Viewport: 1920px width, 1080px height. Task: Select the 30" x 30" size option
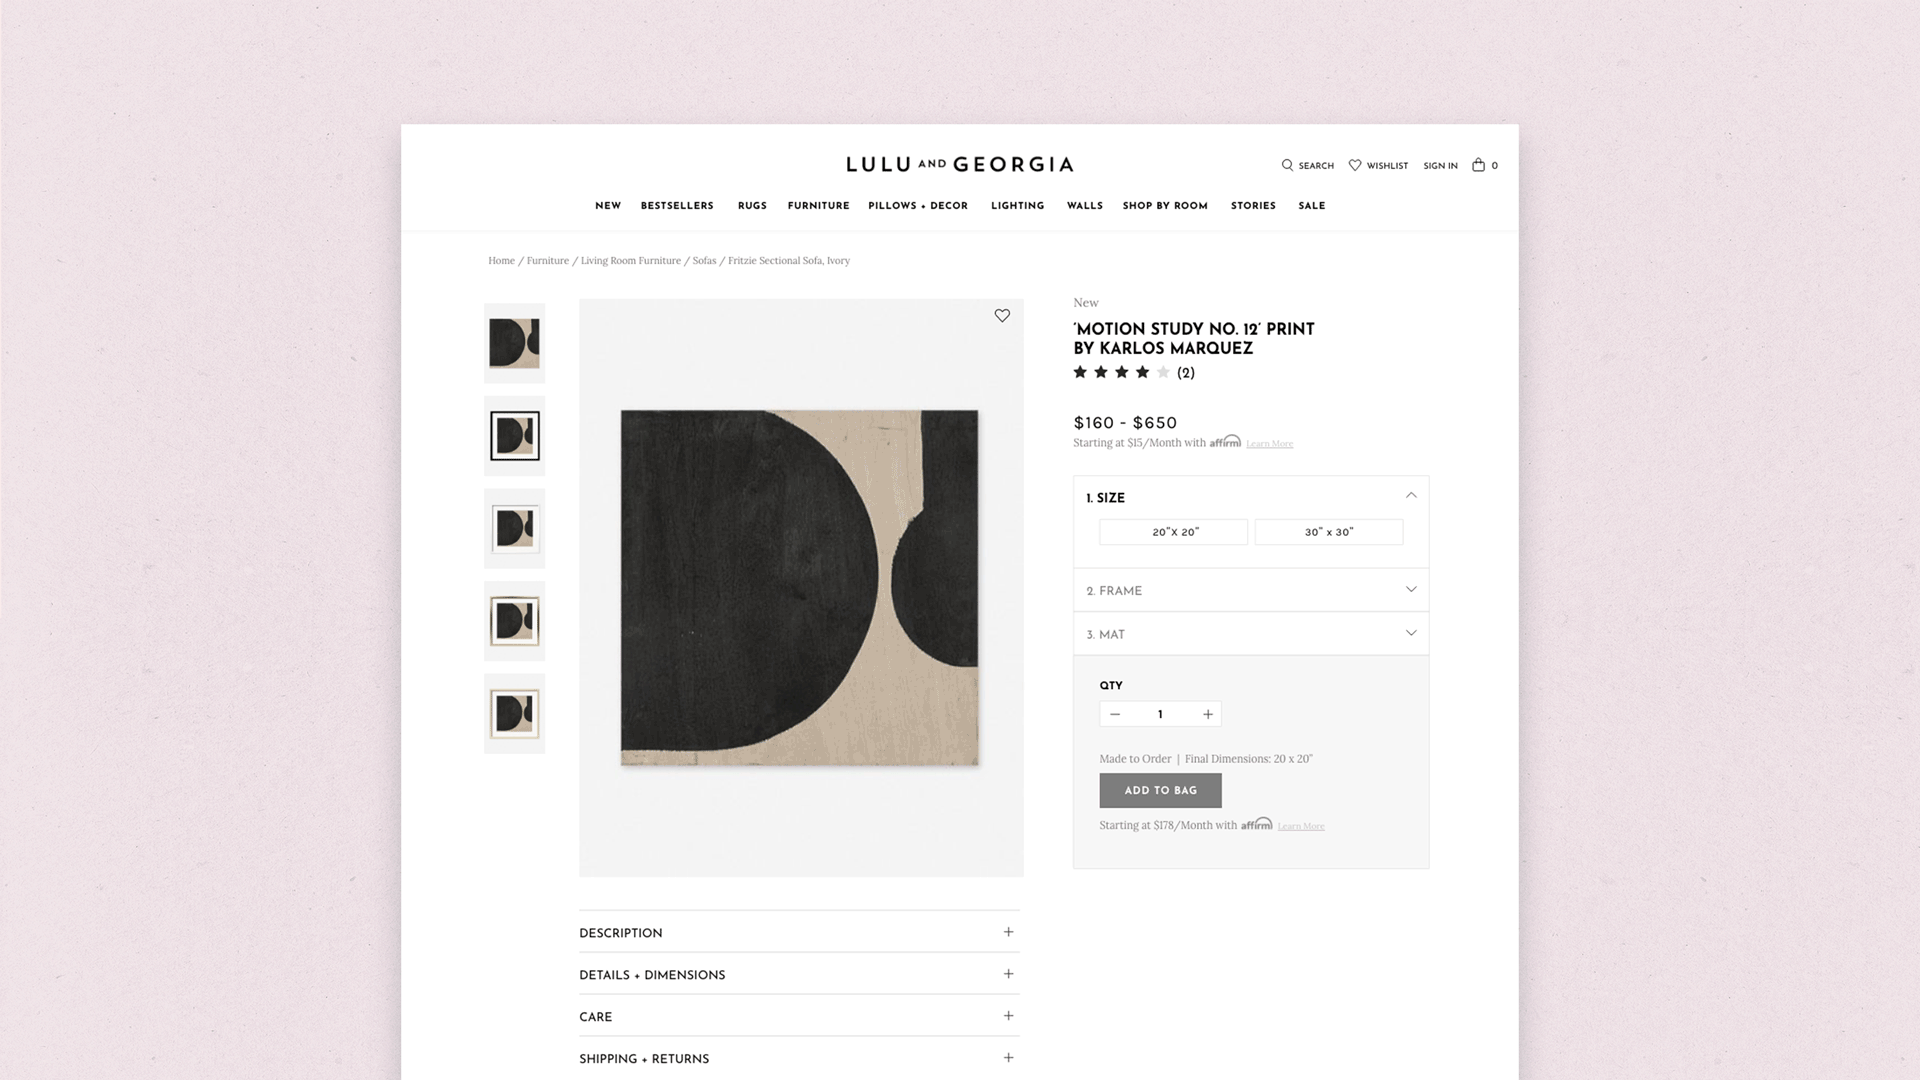click(x=1329, y=532)
